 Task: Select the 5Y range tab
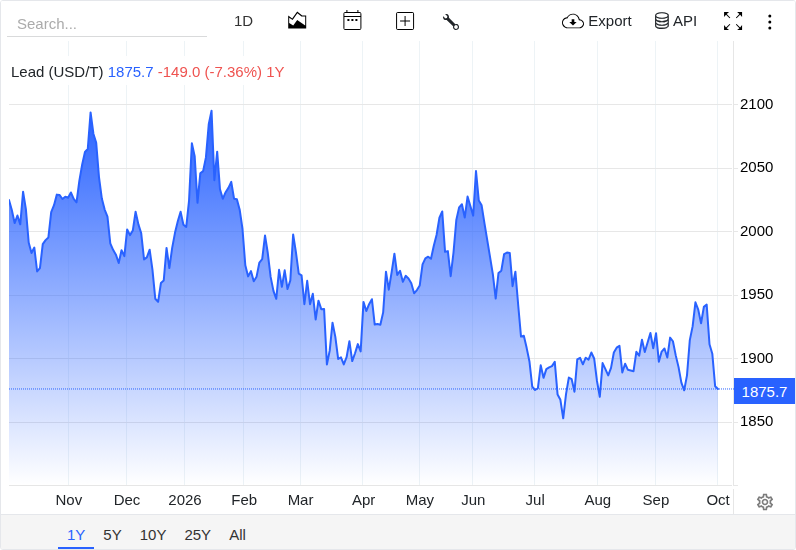[x=112, y=535]
